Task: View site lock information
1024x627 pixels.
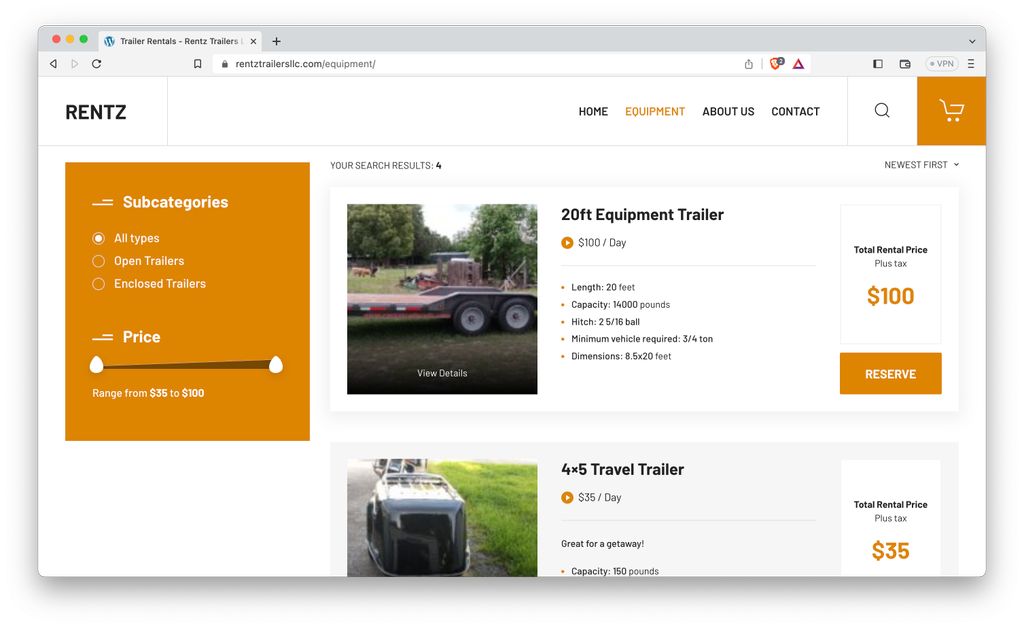Action: click(224, 64)
